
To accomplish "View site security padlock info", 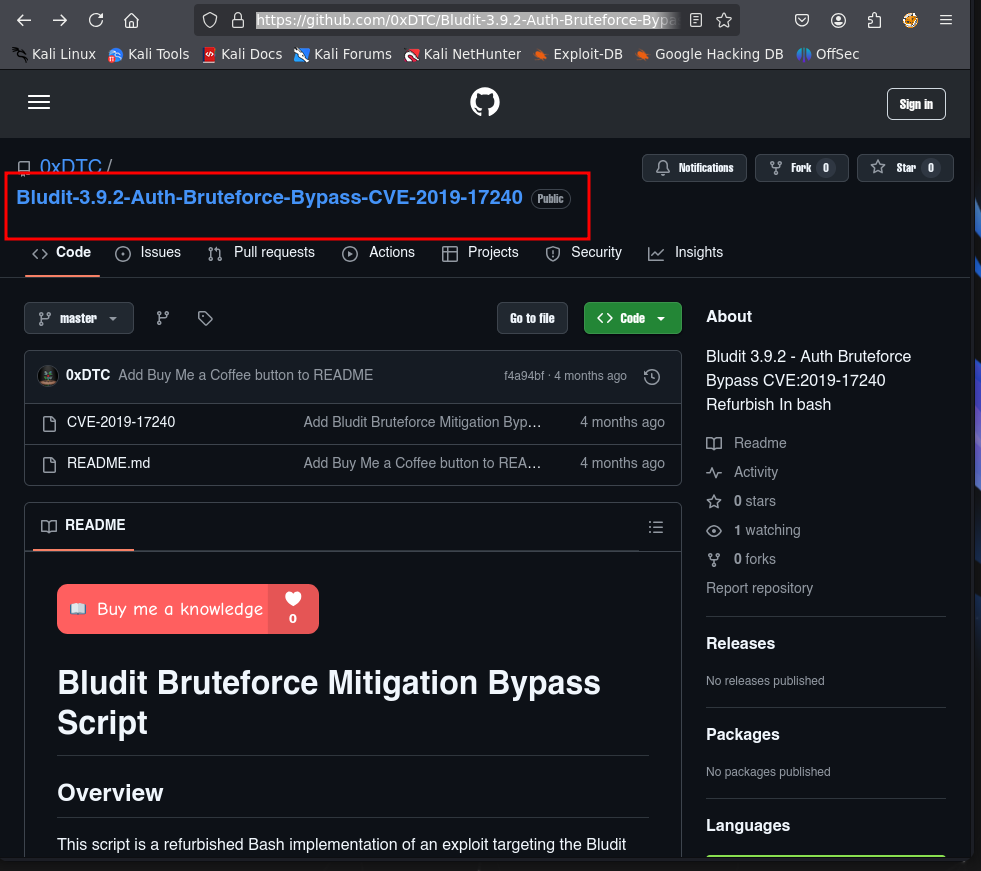I will point(238,21).
